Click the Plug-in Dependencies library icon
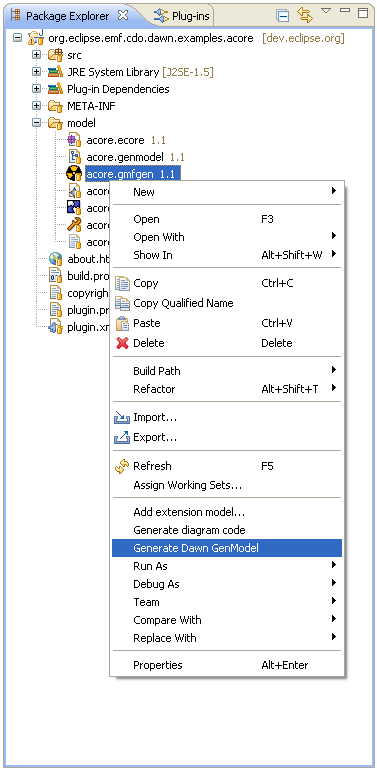Viewport: 377px width, 770px height. coord(55,89)
